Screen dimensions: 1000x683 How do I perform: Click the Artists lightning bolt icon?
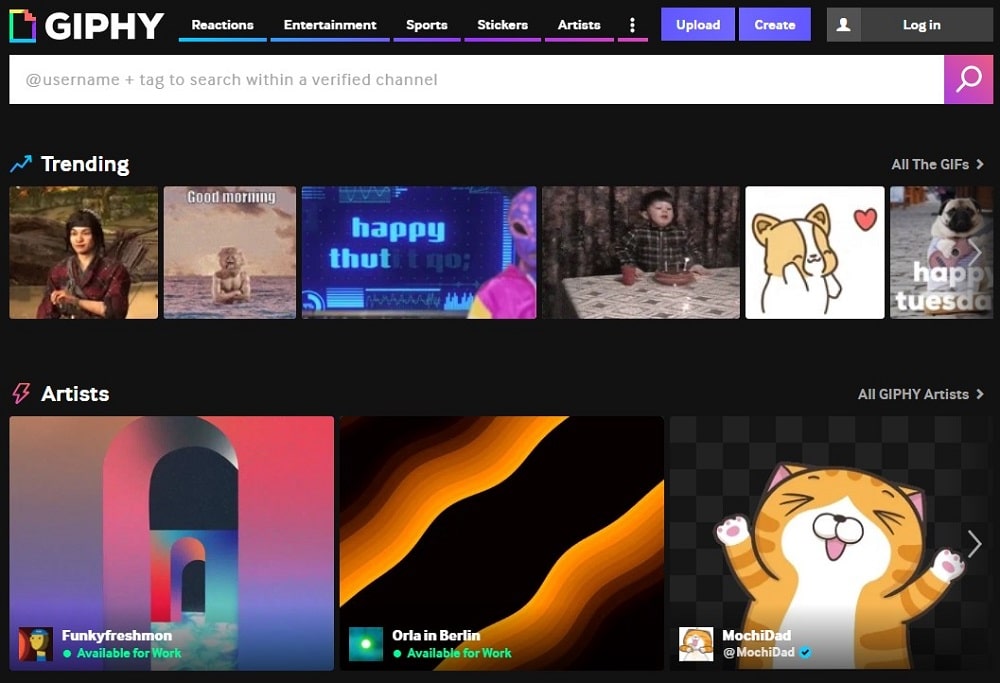pos(21,393)
